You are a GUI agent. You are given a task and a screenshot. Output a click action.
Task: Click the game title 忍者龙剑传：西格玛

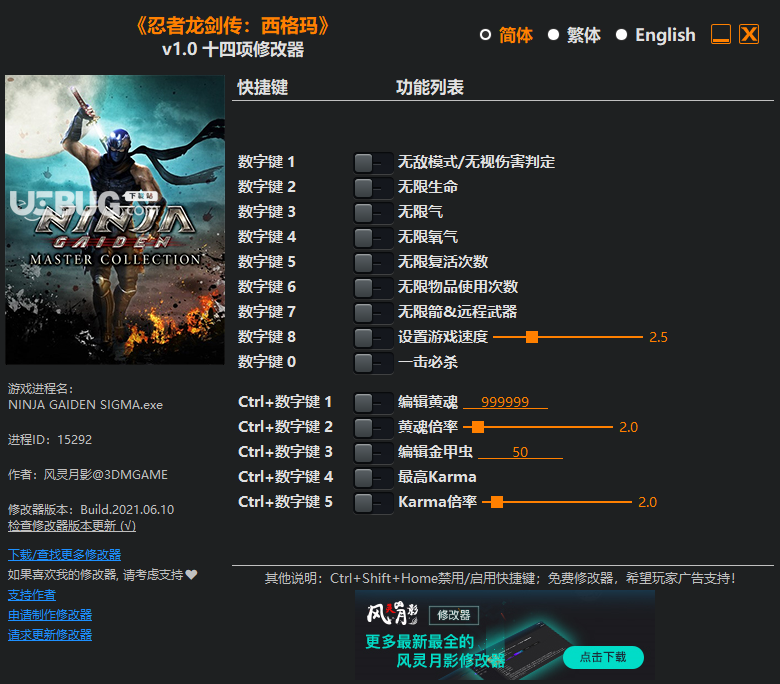(x=232, y=26)
